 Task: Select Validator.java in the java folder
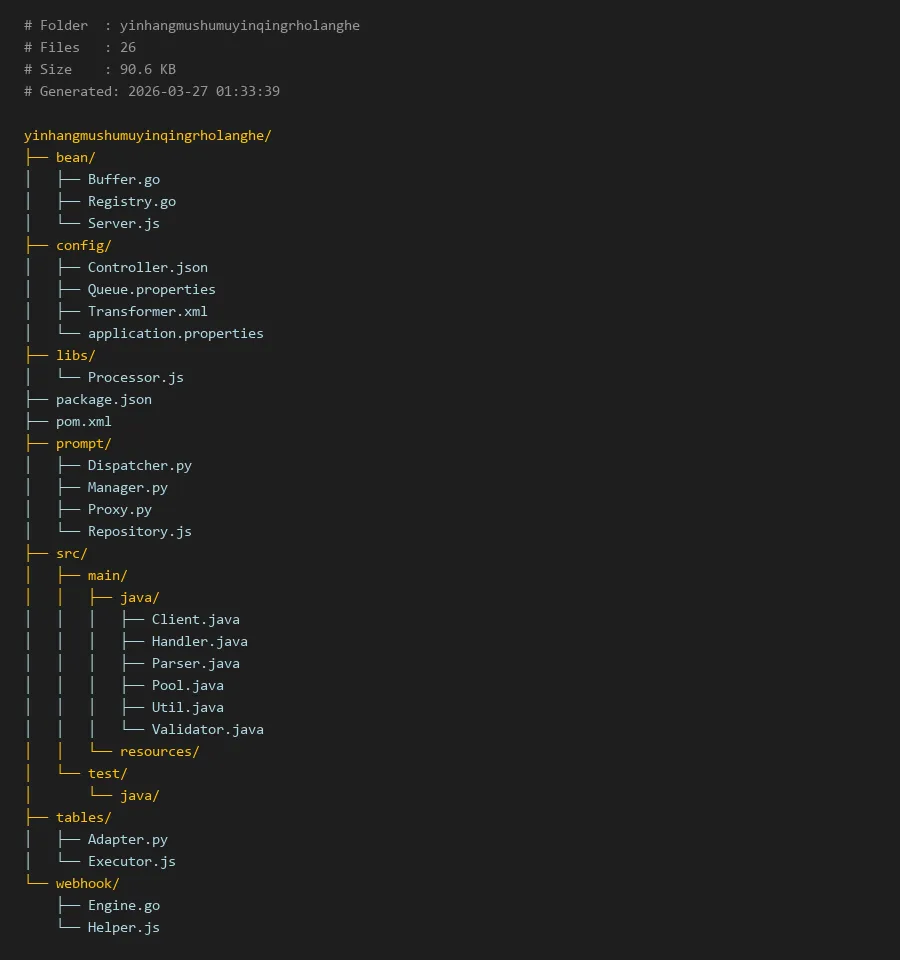pyautogui.click(x=207, y=729)
